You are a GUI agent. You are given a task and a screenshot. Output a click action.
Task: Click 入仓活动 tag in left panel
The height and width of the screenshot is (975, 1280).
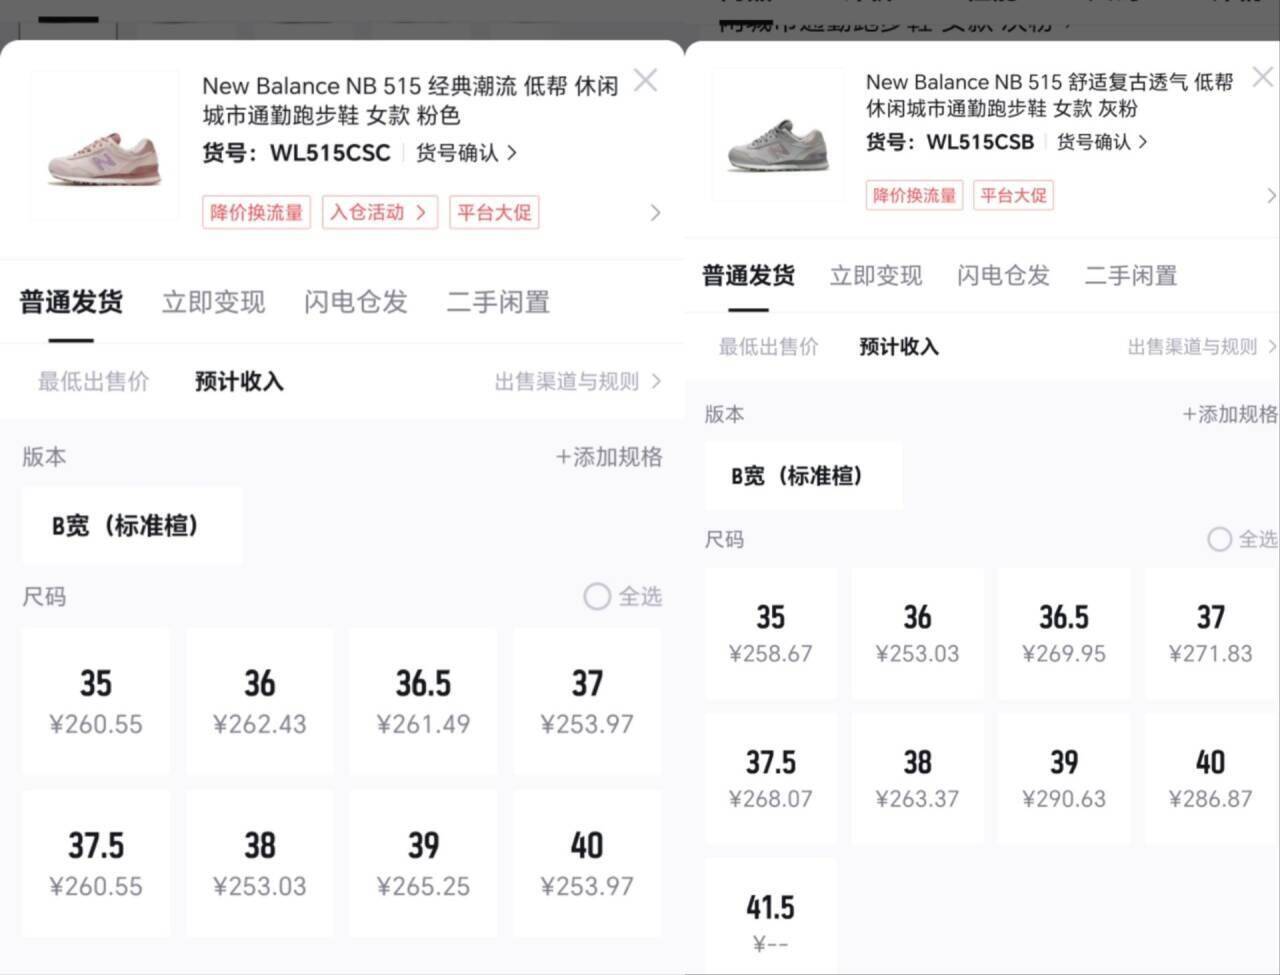tap(379, 212)
